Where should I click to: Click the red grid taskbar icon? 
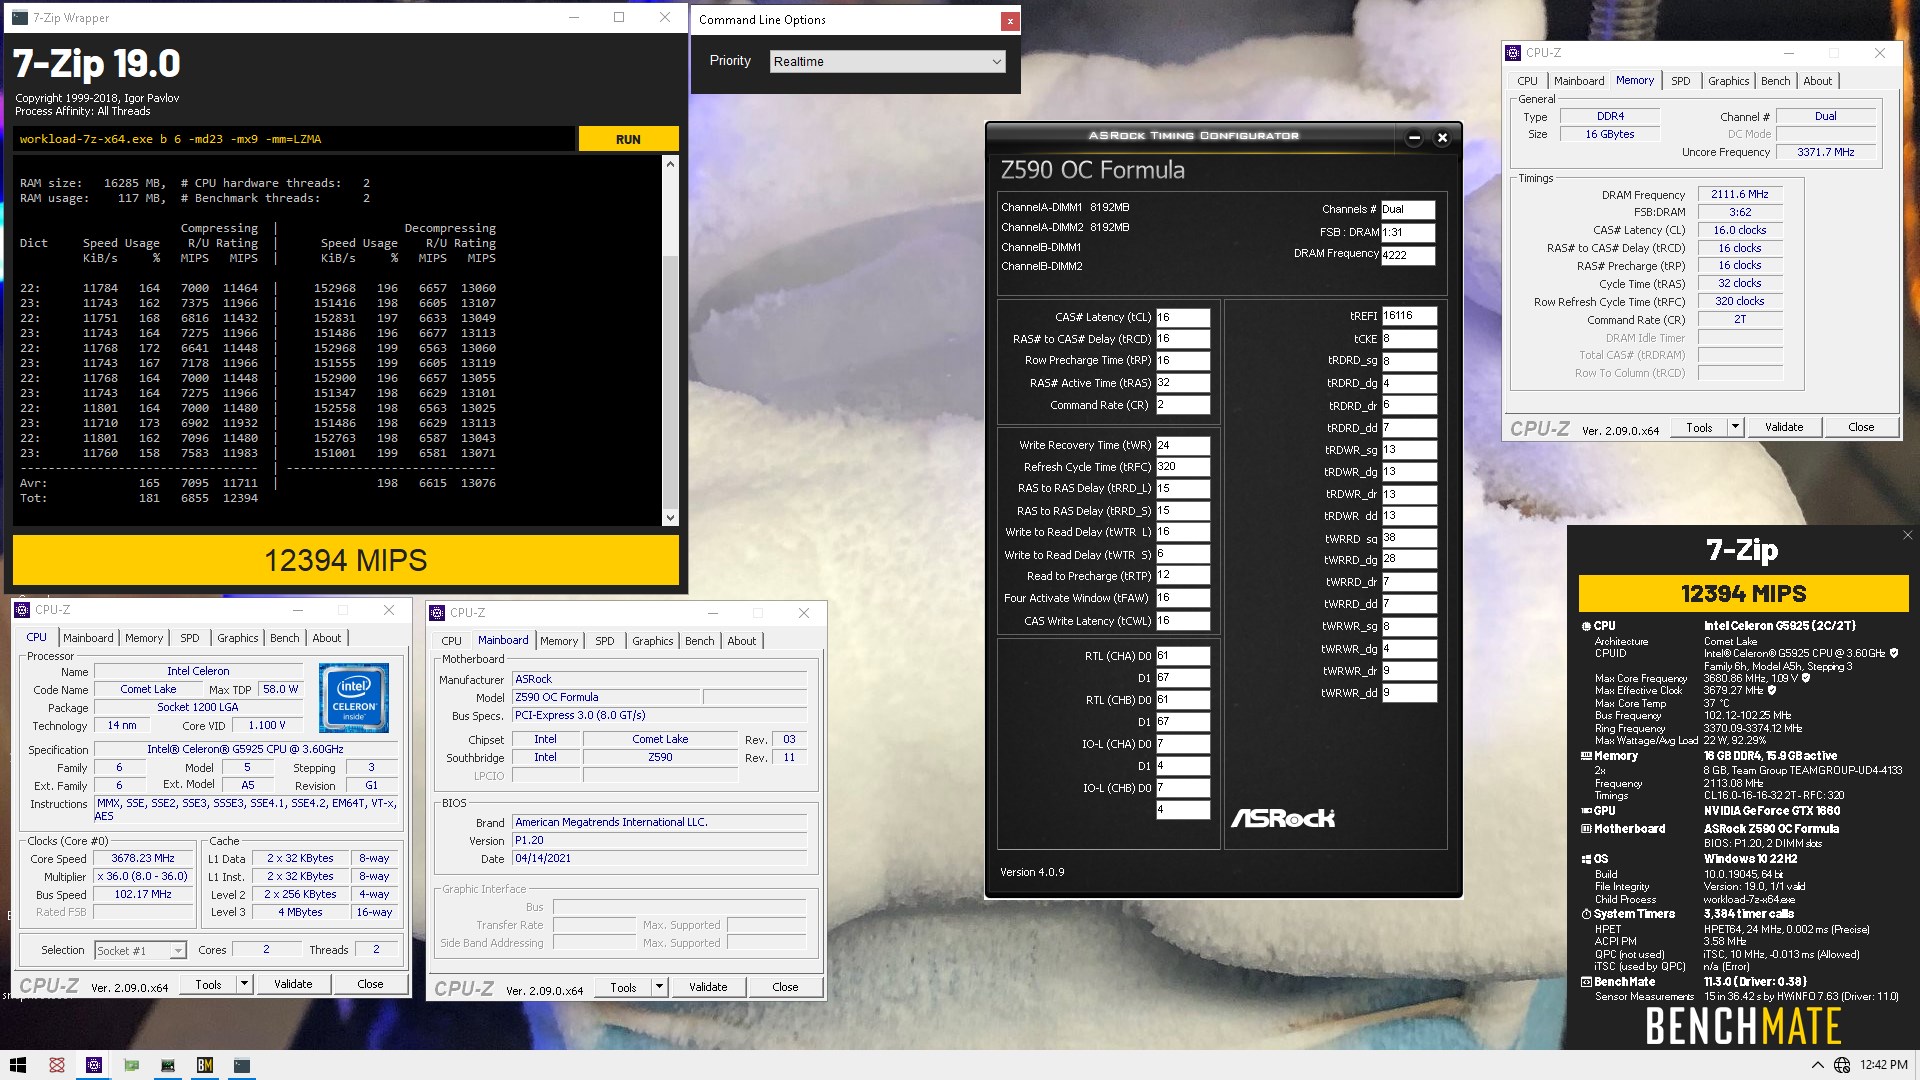(57, 1065)
